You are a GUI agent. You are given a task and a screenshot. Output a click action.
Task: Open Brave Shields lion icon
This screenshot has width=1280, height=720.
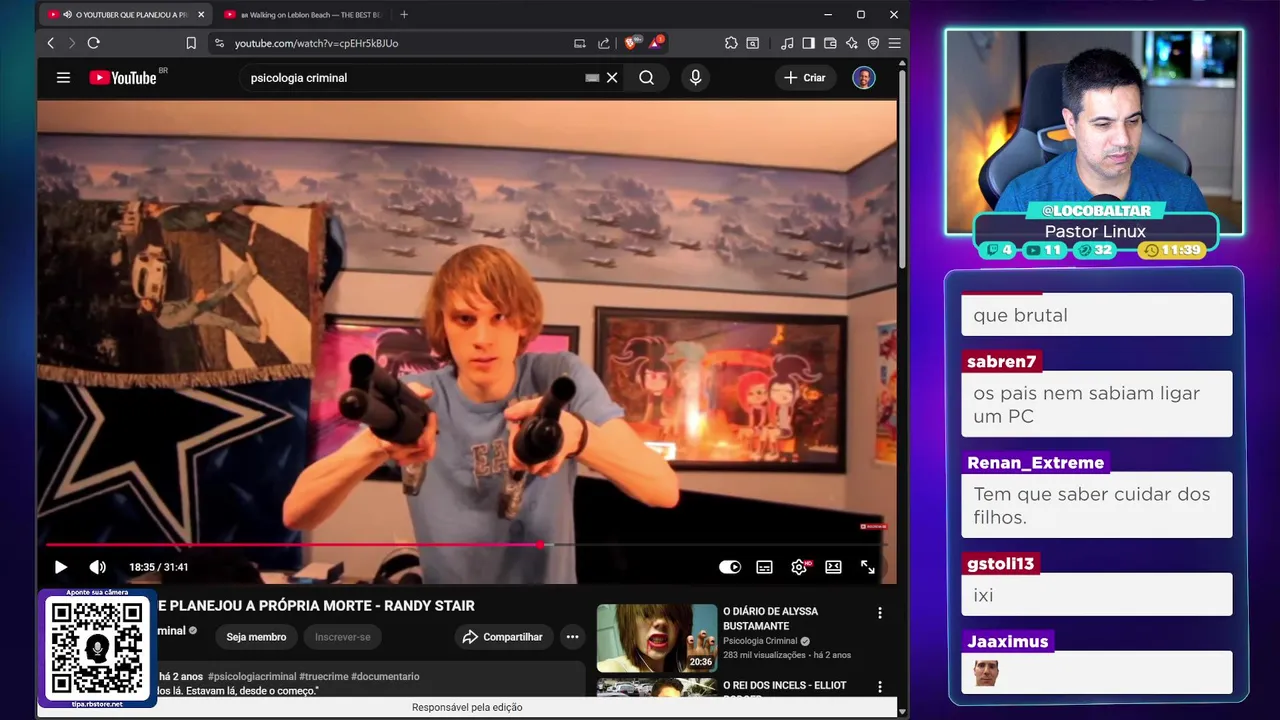pos(631,43)
